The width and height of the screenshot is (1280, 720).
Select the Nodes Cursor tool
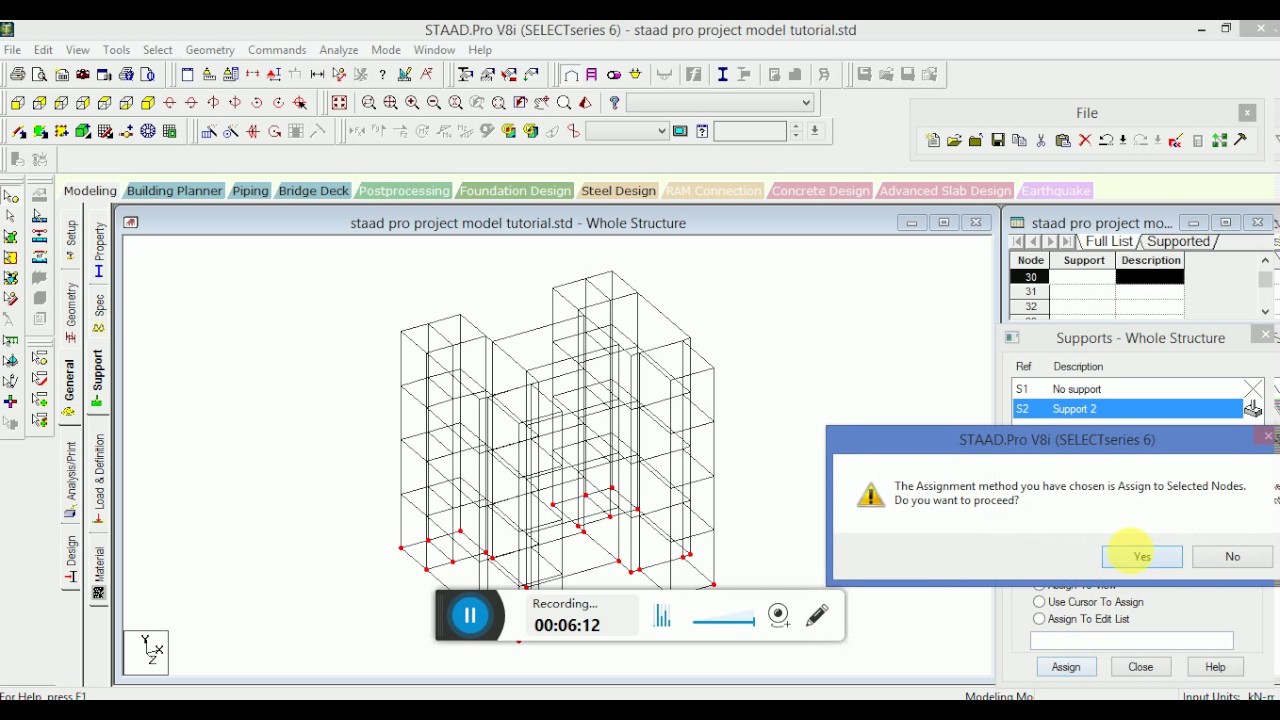click(10, 197)
